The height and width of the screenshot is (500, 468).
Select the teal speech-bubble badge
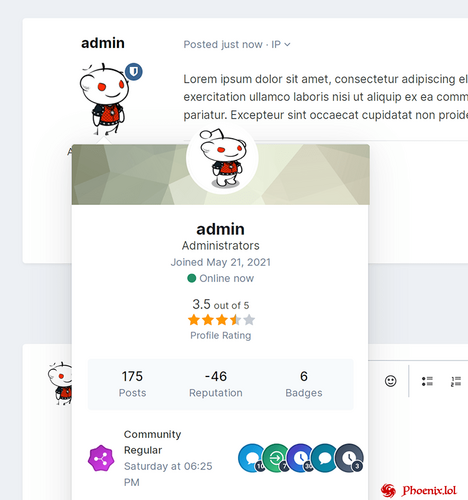[x=325, y=458]
